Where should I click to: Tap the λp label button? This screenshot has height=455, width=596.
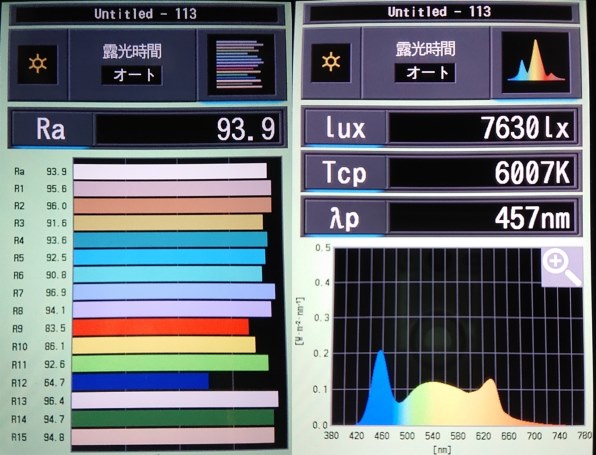pyautogui.click(x=345, y=217)
